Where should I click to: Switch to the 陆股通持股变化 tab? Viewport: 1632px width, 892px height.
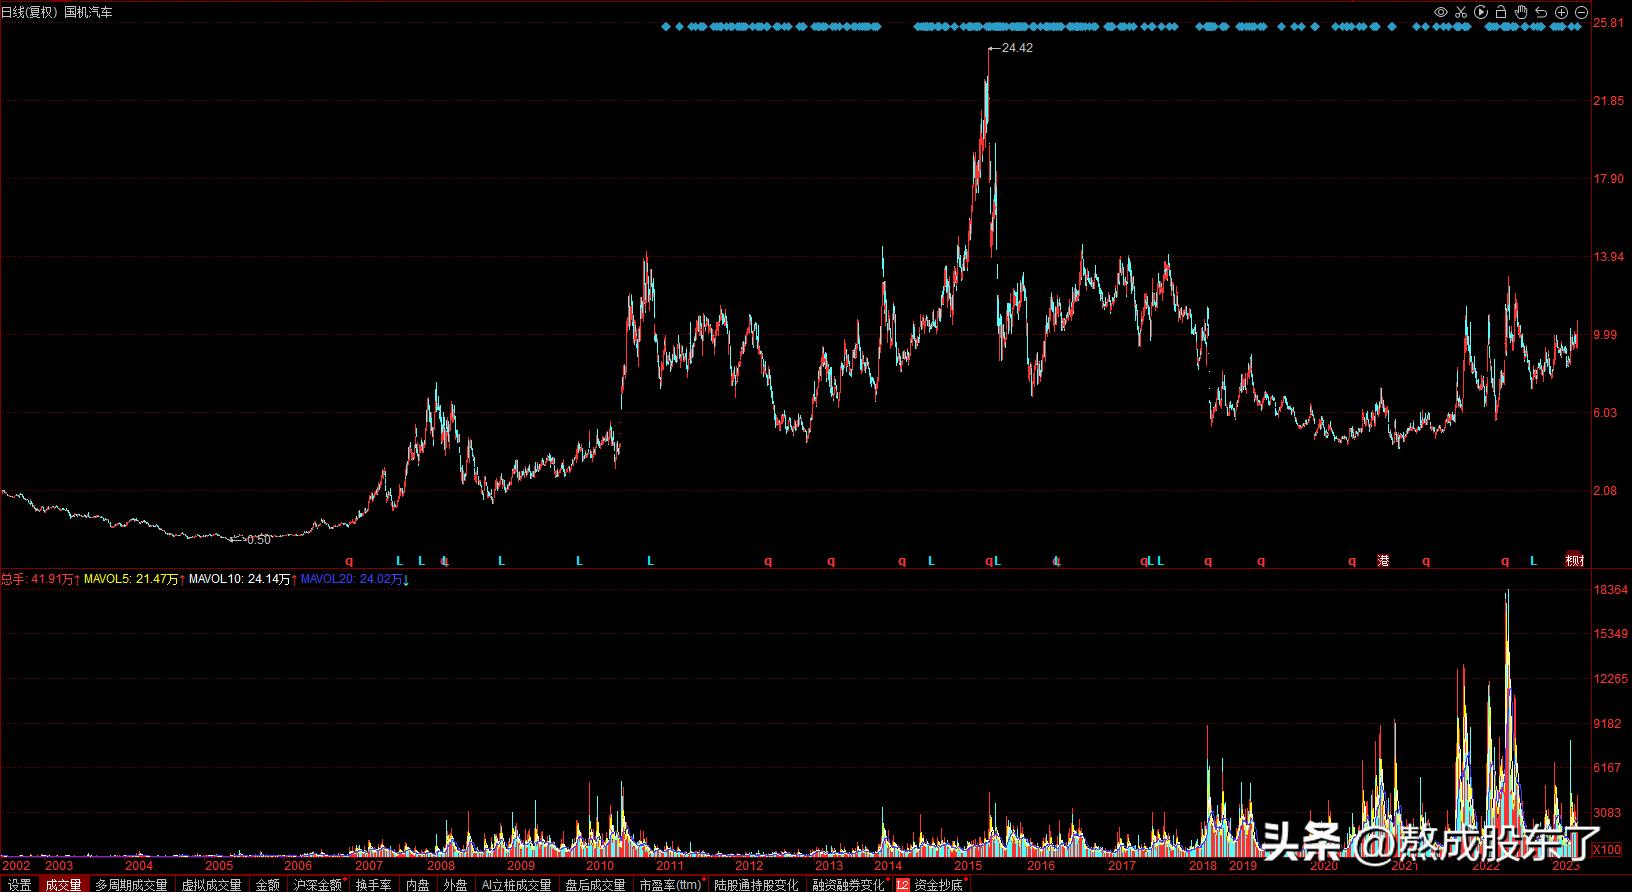tap(757, 885)
